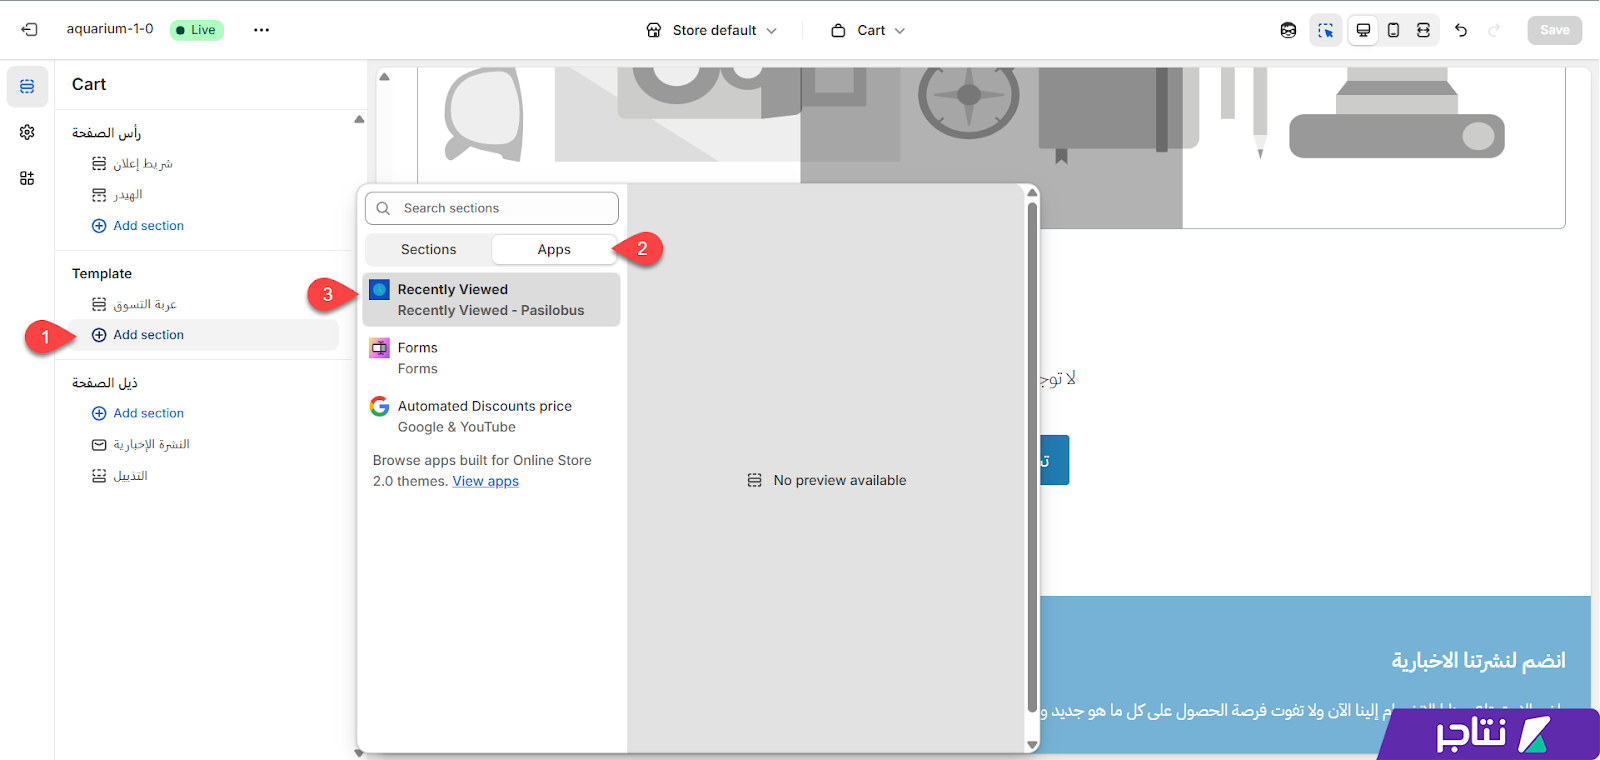
Task: Switch to the Sections tab
Action: [428, 249]
